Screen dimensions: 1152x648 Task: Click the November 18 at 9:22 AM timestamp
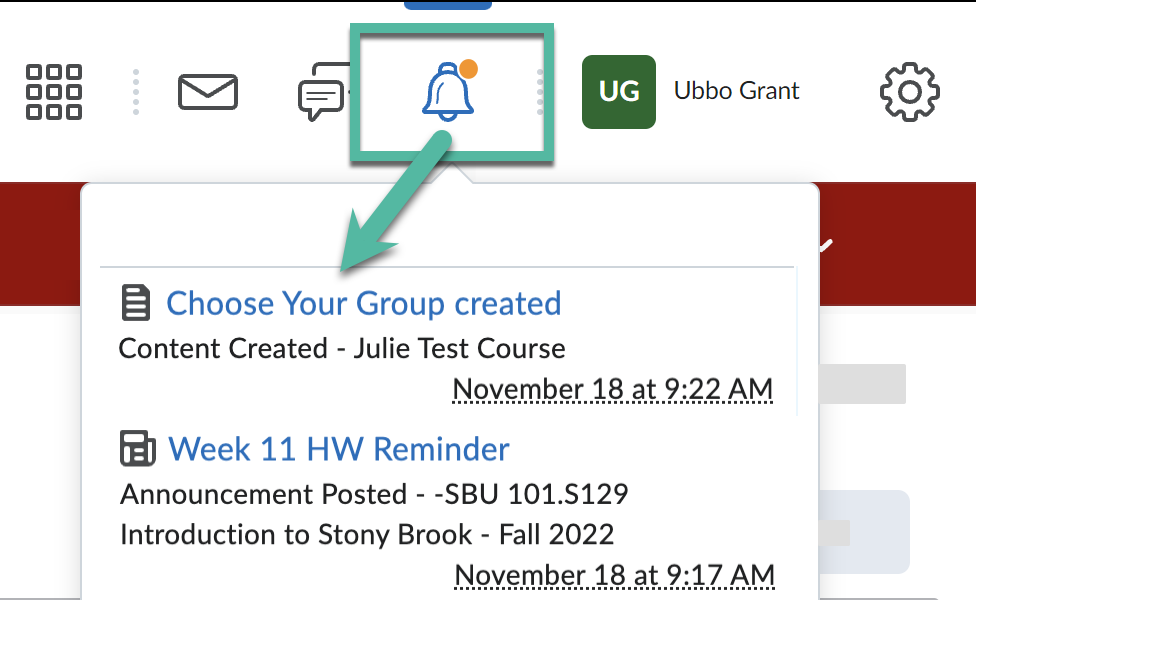613,389
